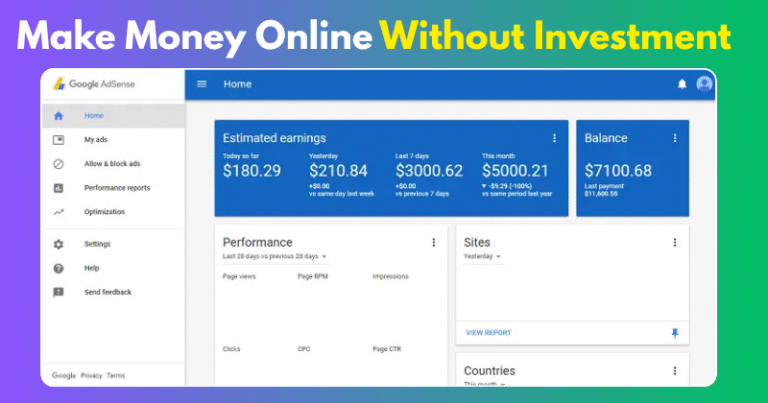
Task: Click the Countries card heading
Action: pos(489,371)
